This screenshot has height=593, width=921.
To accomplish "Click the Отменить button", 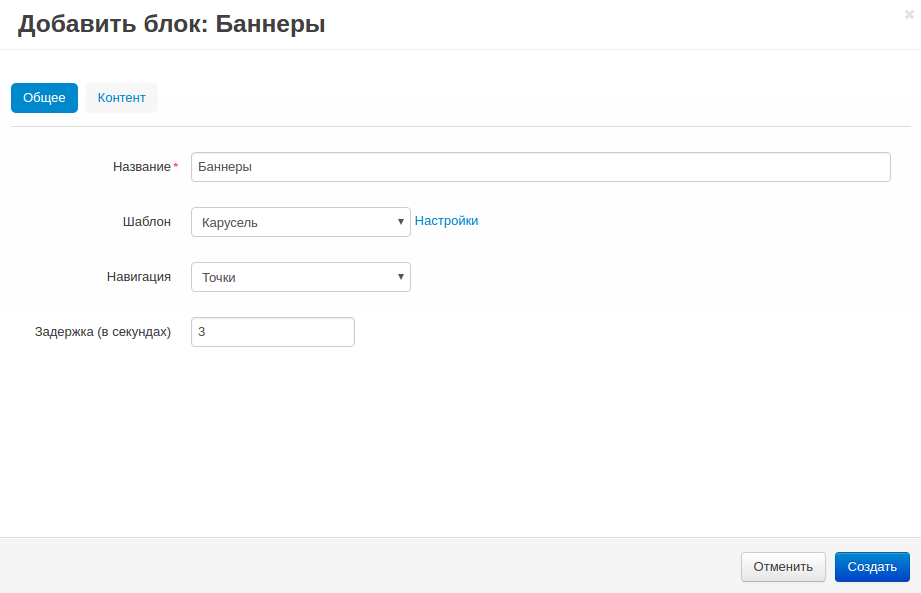I will (x=782, y=566).
